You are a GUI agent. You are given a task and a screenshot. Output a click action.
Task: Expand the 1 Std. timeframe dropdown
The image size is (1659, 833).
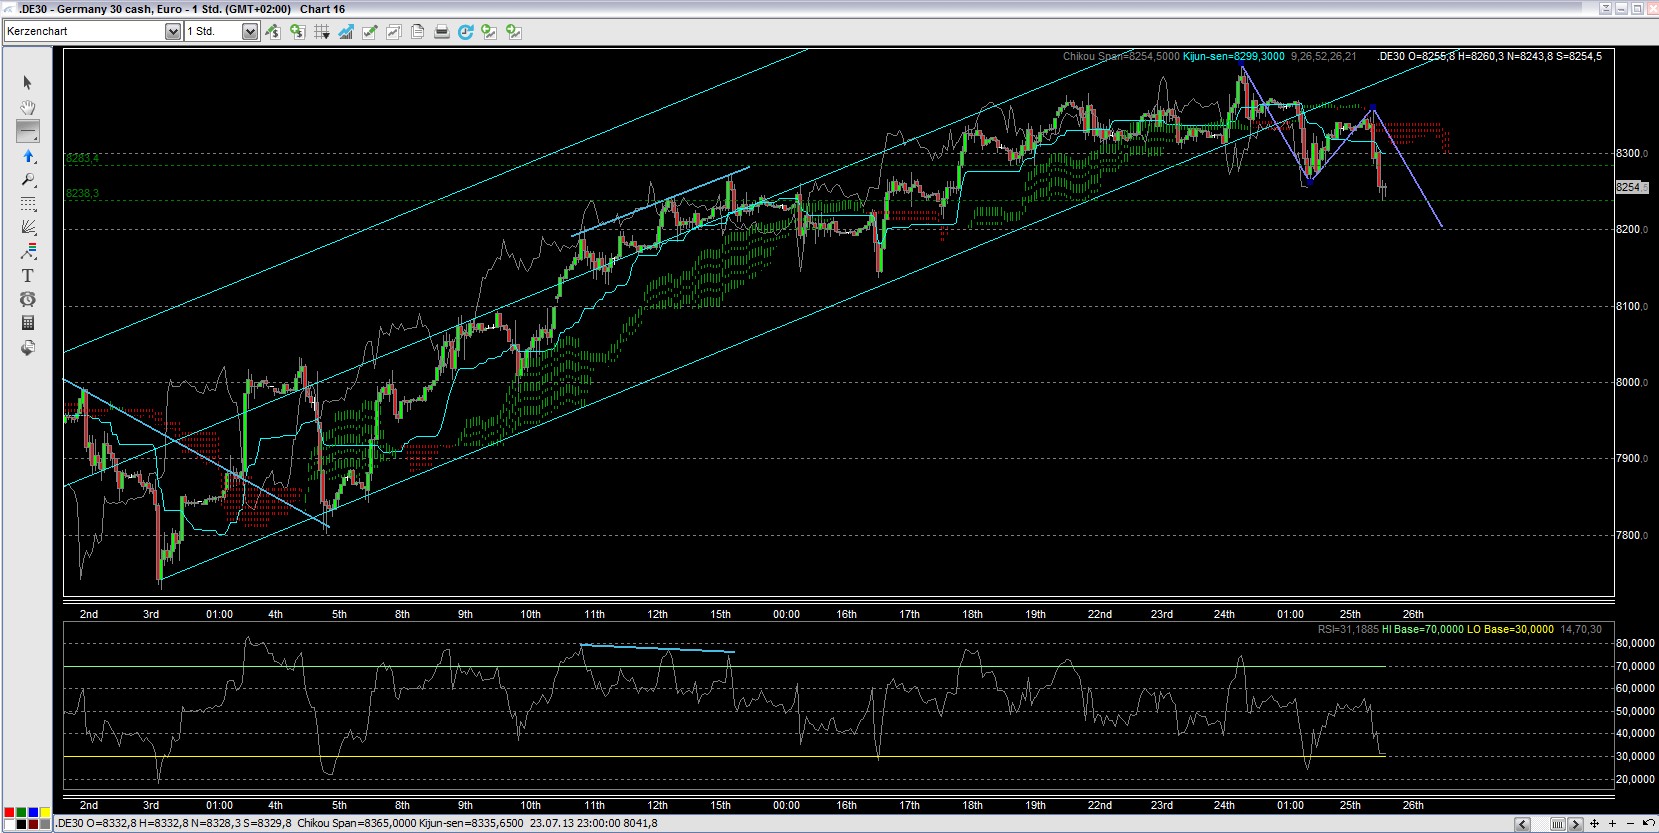[249, 32]
